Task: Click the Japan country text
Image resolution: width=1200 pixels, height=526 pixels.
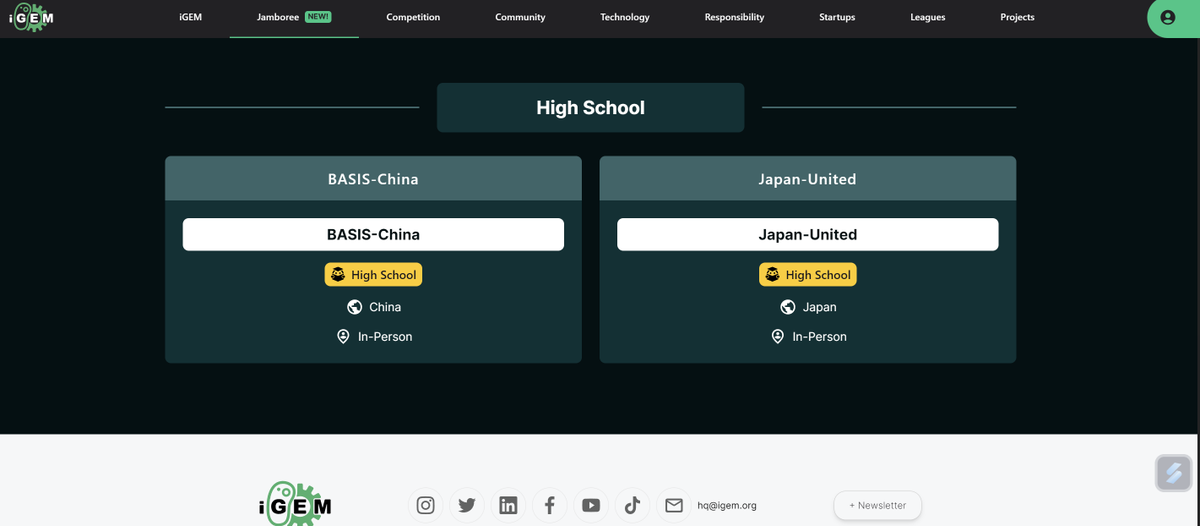Action: pos(820,307)
